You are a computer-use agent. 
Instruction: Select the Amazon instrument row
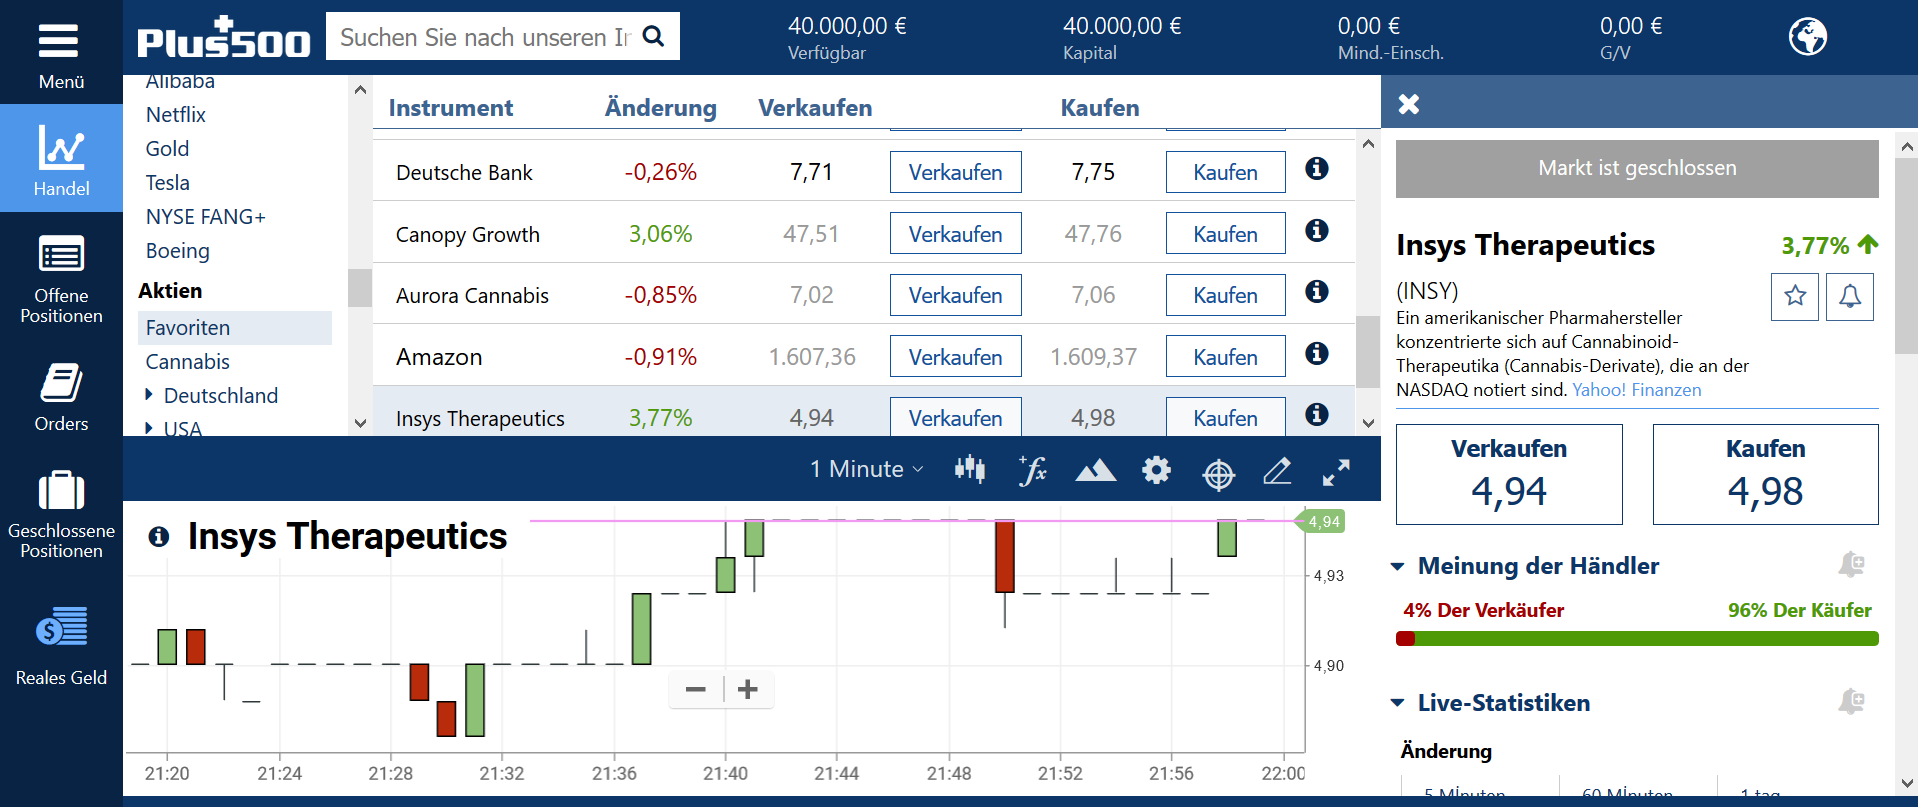point(864,356)
